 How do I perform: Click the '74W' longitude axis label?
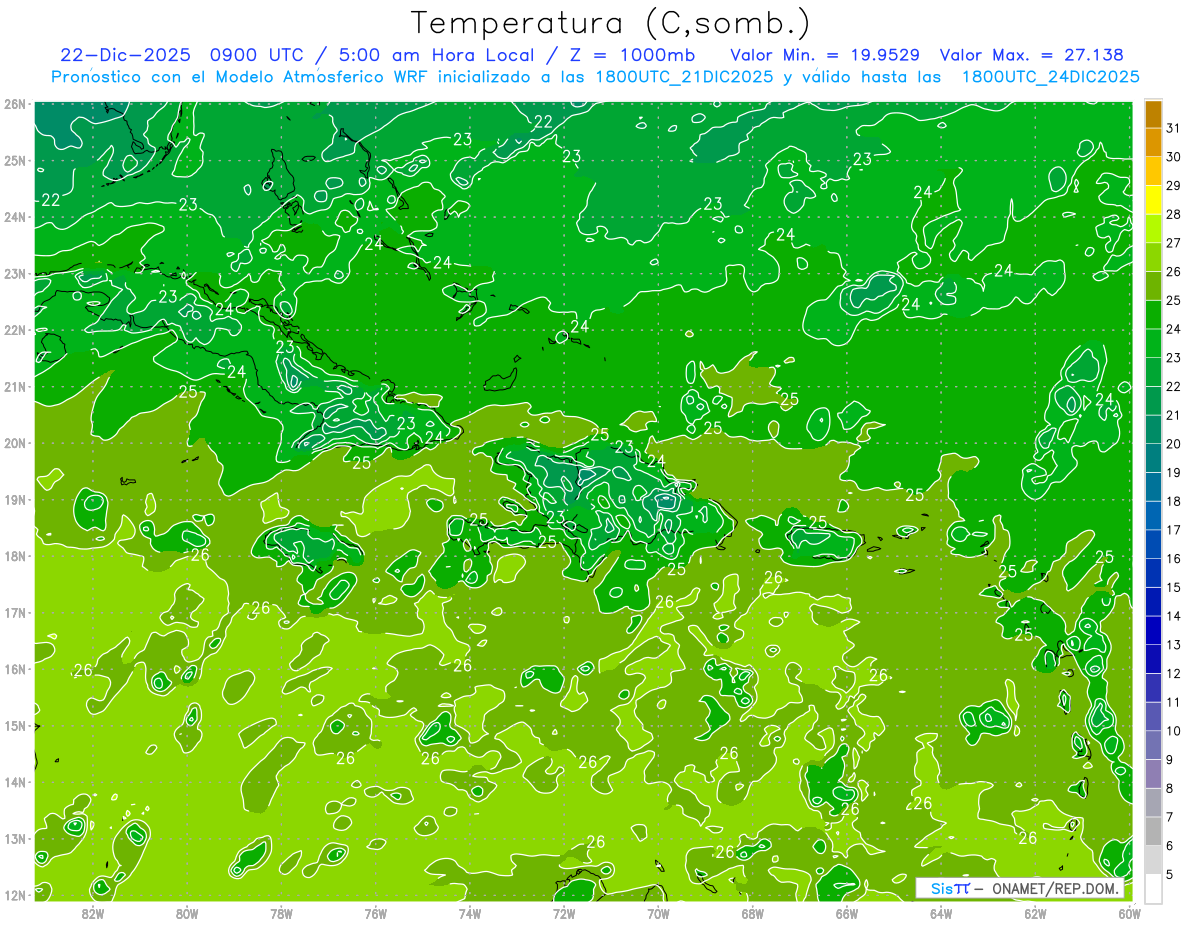coord(469,913)
